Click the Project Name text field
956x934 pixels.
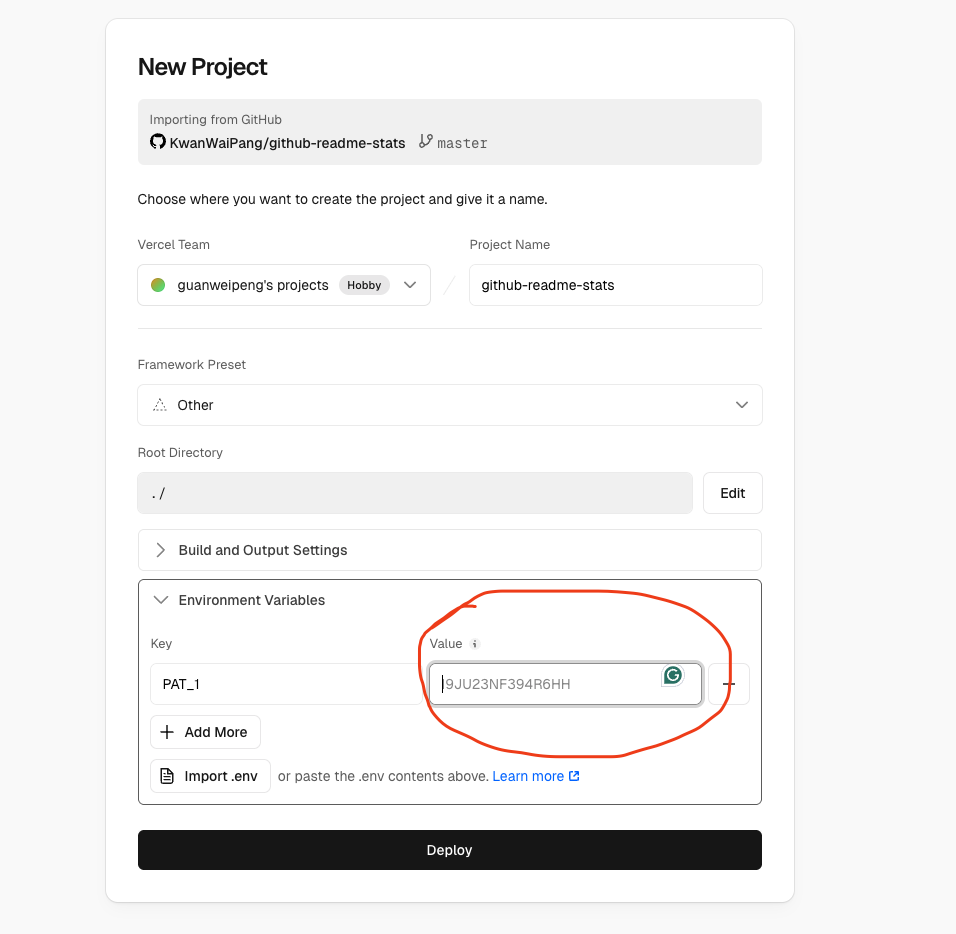(x=615, y=285)
